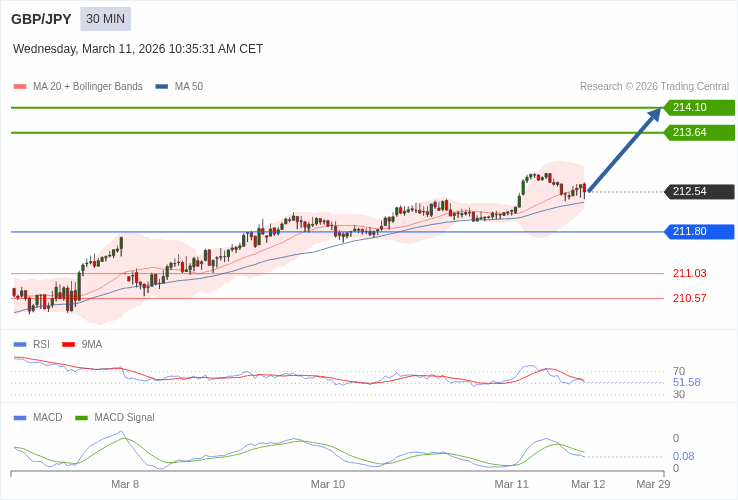Click the 210.57 red support label
This screenshot has width=738, height=500.
pyautogui.click(x=689, y=299)
